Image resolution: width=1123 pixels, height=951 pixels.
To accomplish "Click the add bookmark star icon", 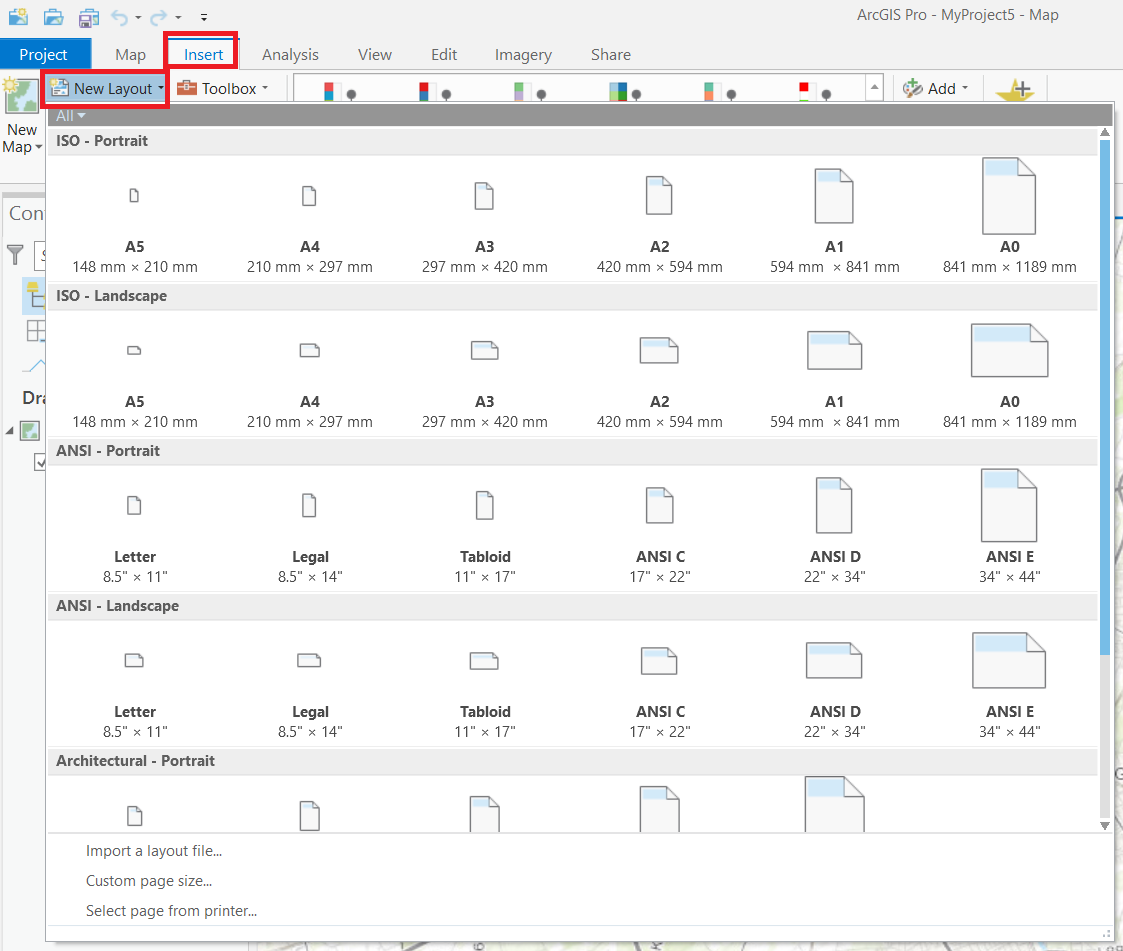I will pos(1015,90).
